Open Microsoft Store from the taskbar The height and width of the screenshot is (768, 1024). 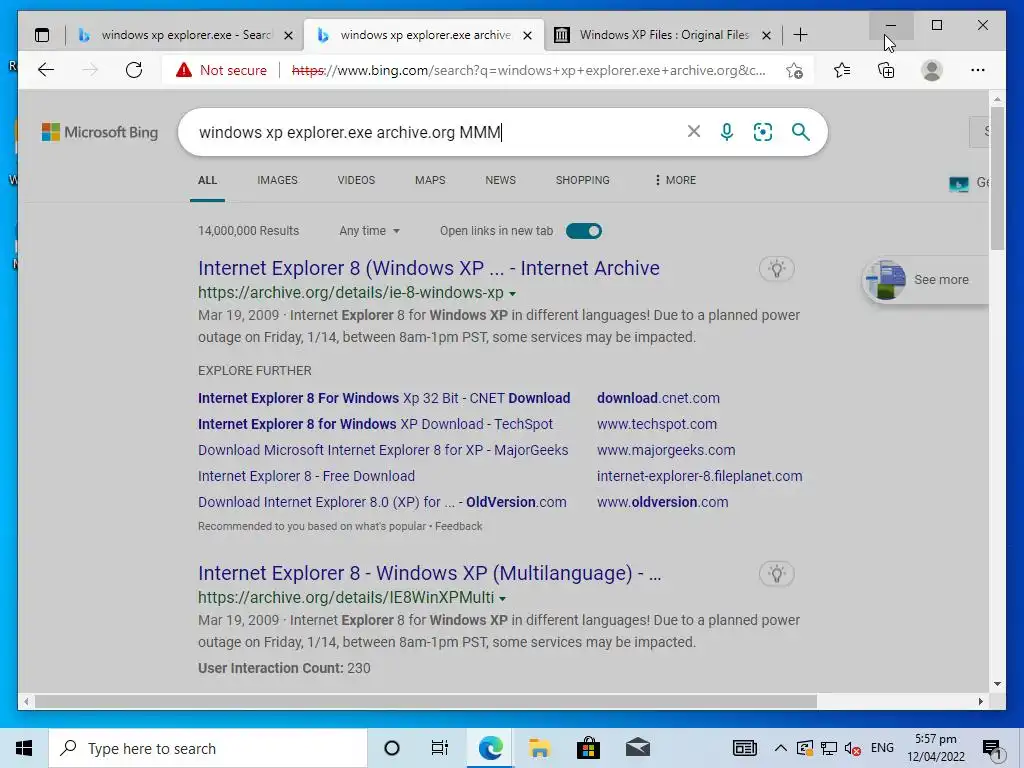coord(588,748)
